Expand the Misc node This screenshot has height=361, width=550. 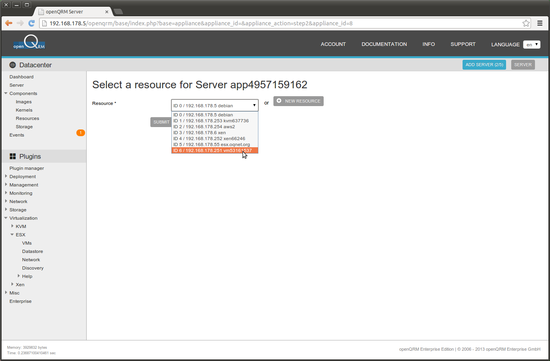pyautogui.click(x=6, y=293)
